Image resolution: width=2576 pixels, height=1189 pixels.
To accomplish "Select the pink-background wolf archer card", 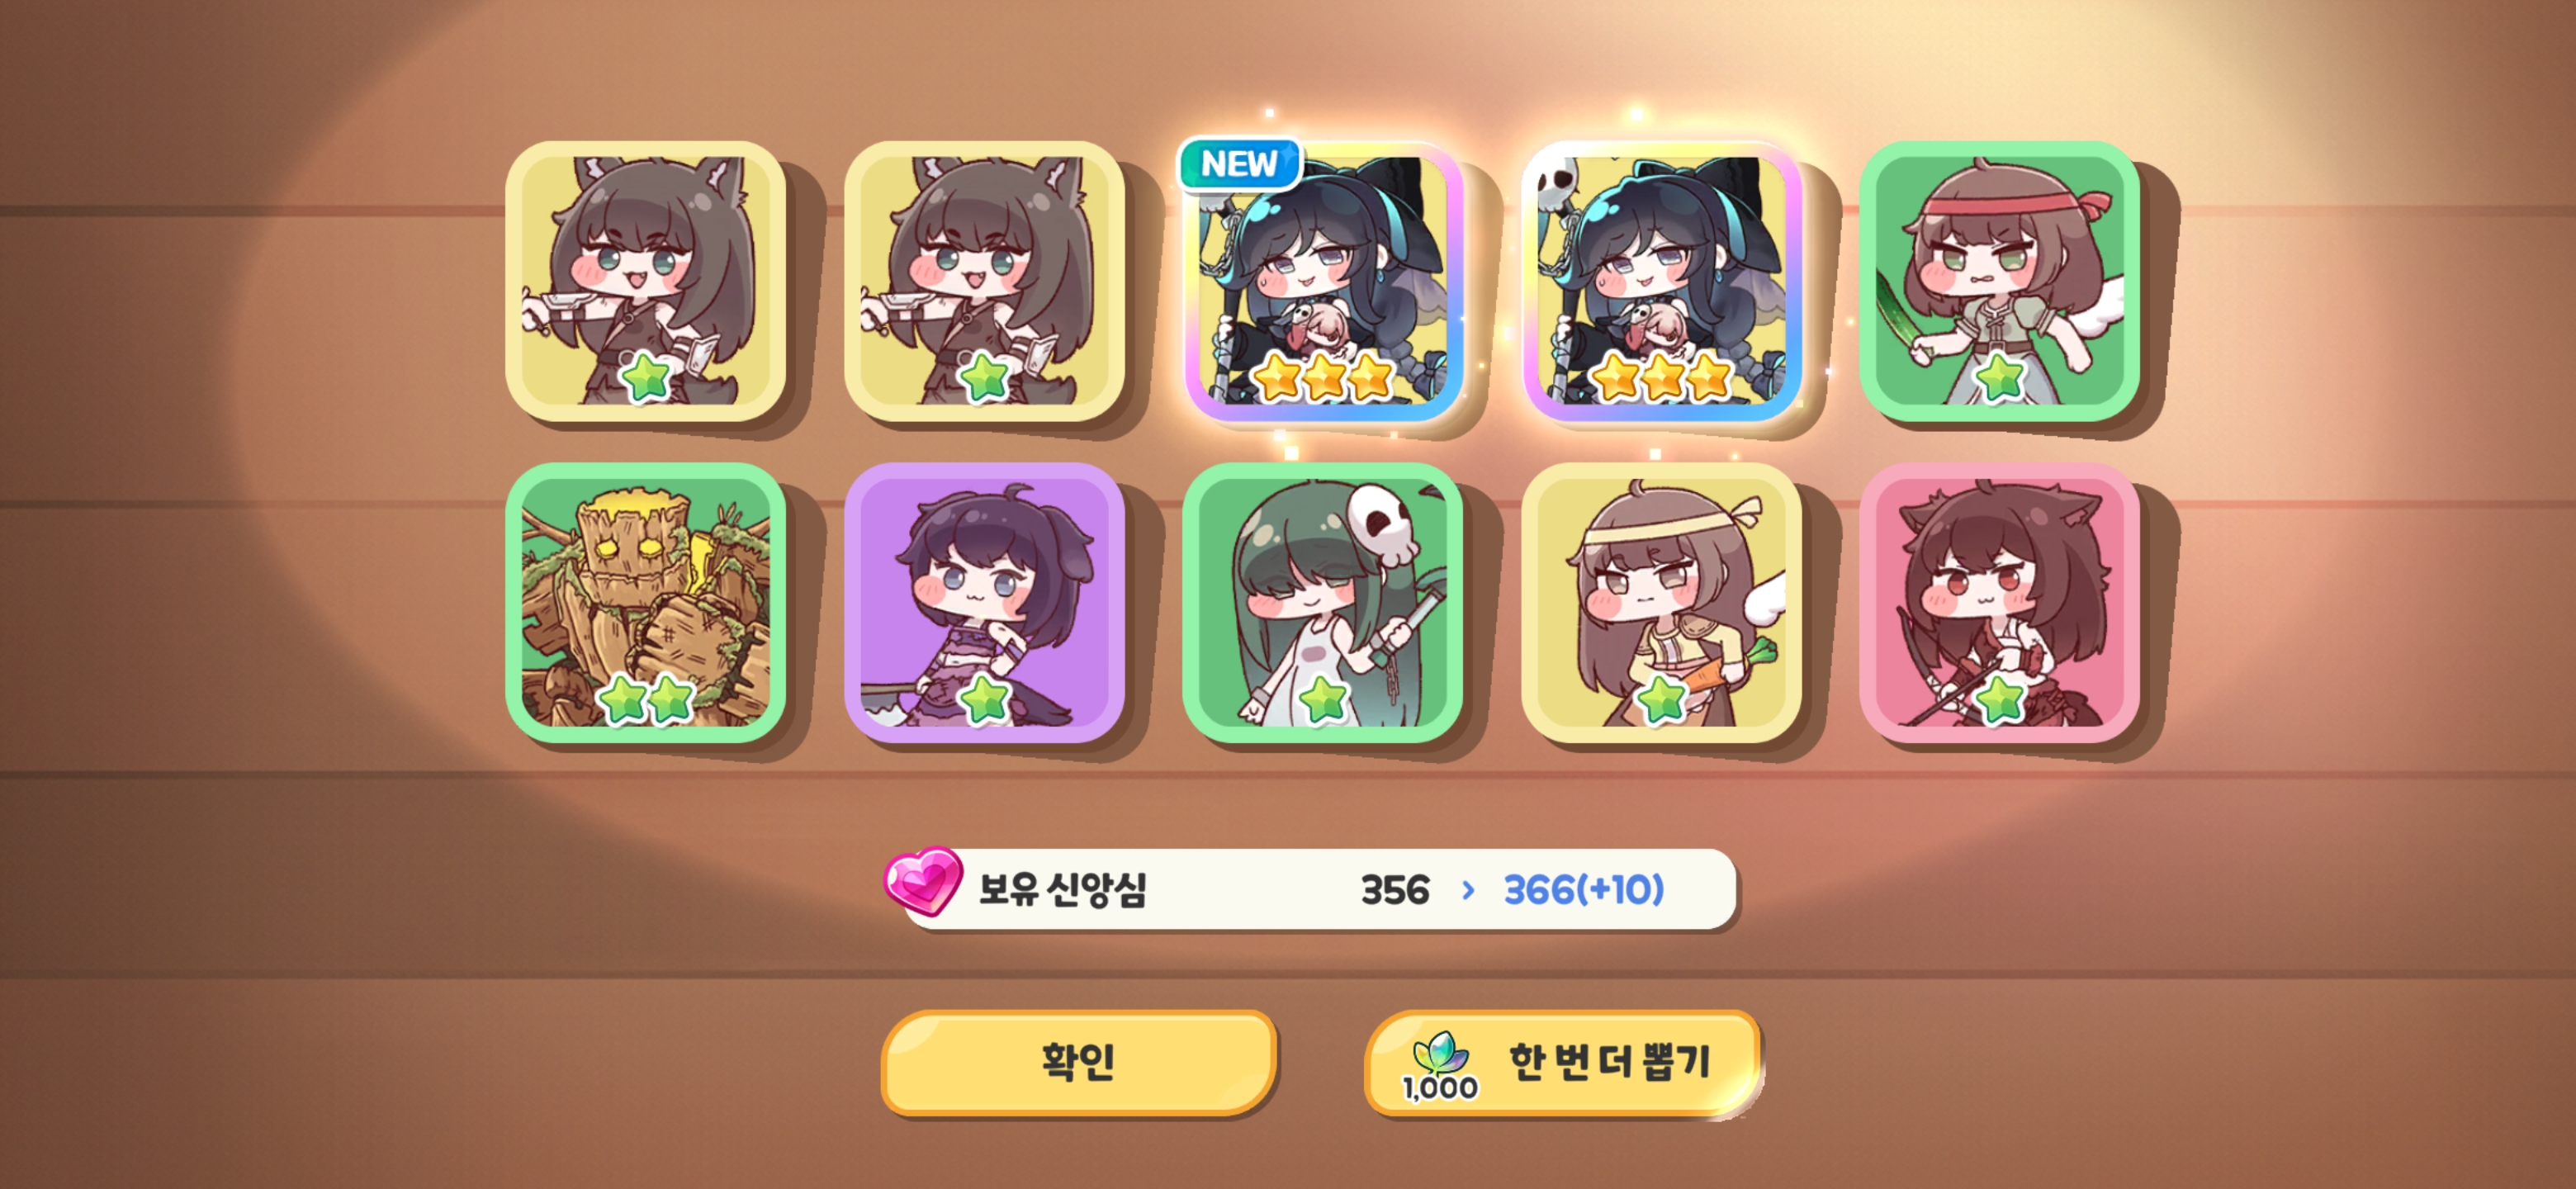I will (x=2000, y=602).
